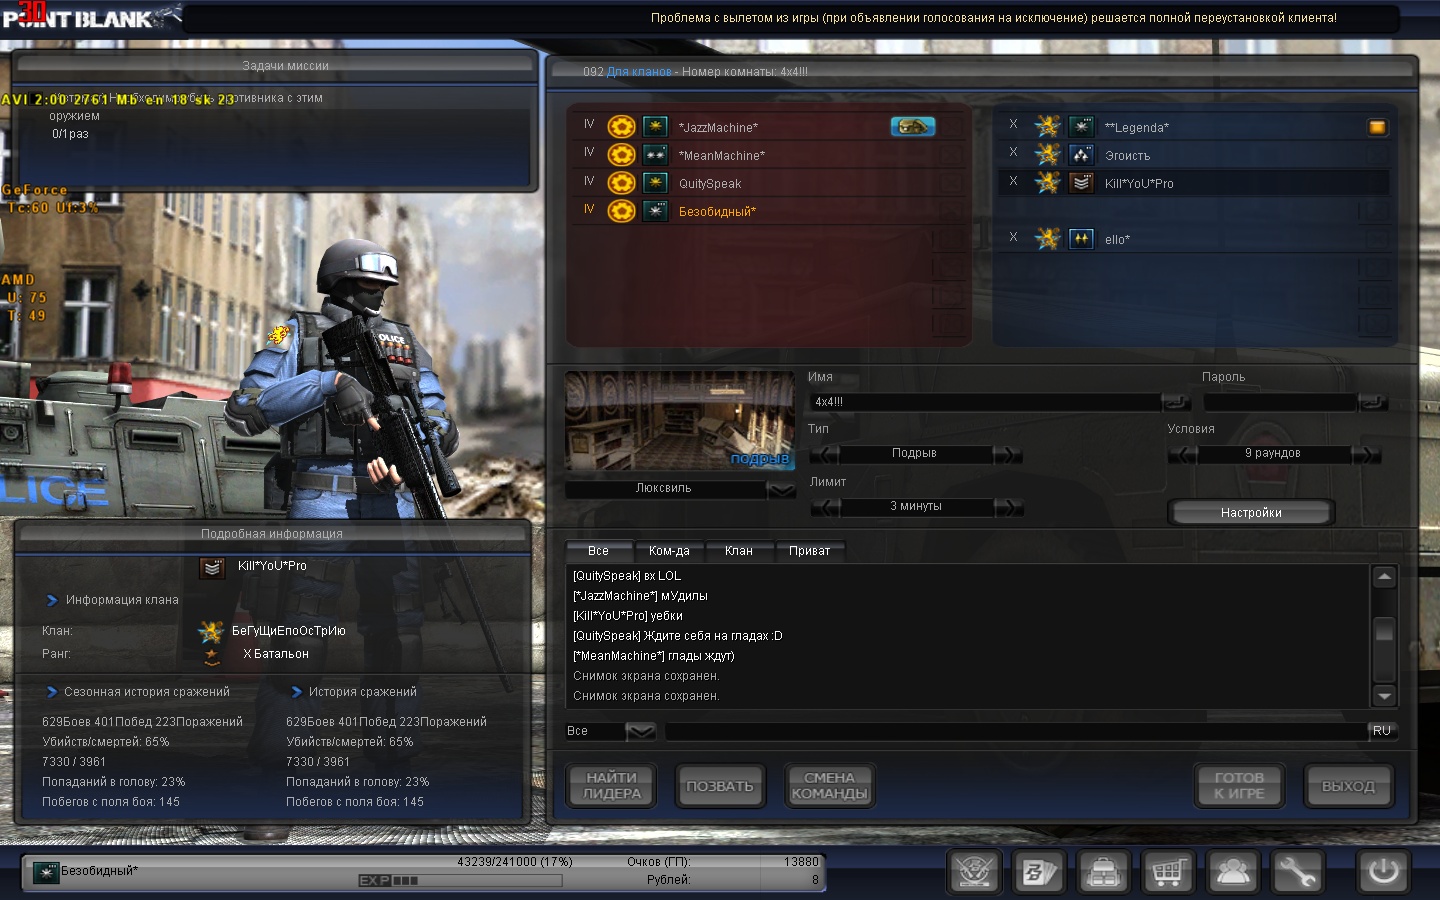Click the gold clan emblem in *MeanMachine* row
This screenshot has width=1440, height=900.
pos(622,155)
